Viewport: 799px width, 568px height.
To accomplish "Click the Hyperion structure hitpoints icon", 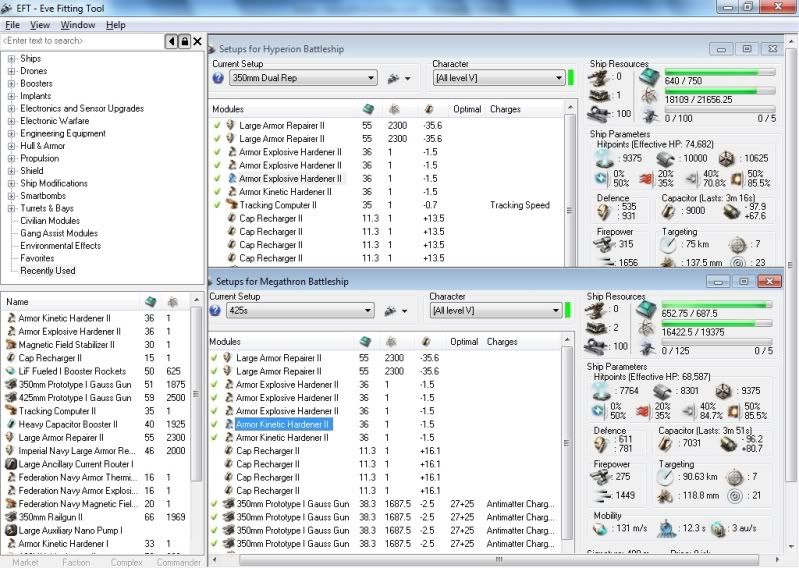I will (x=727, y=159).
